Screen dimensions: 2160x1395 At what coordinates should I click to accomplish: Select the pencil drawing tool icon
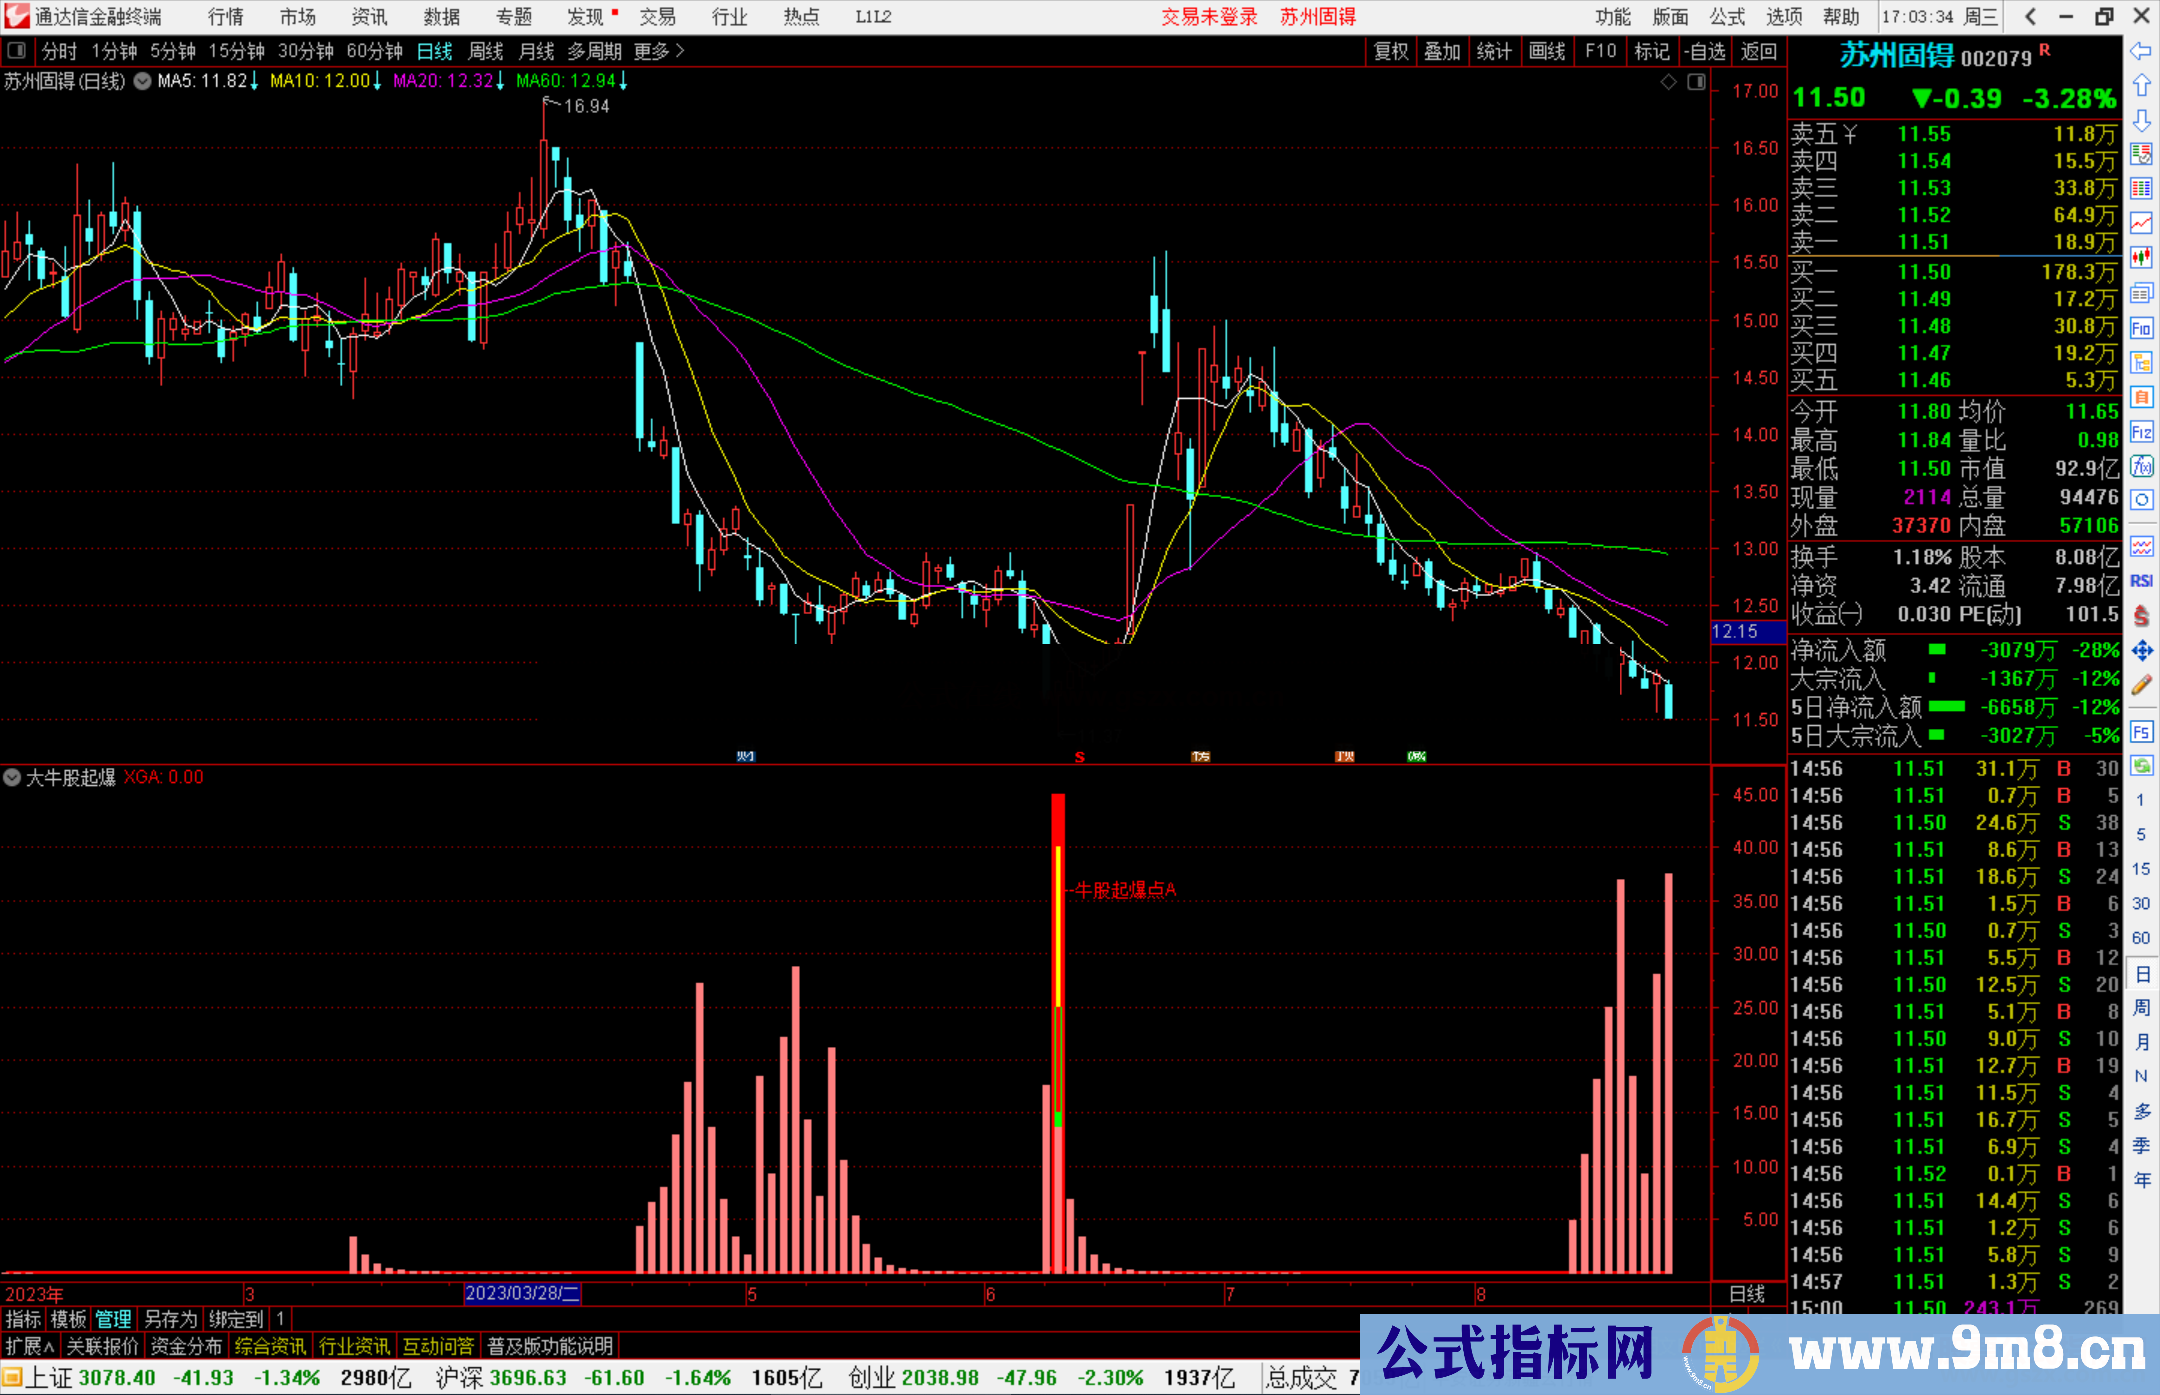(x=2141, y=685)
